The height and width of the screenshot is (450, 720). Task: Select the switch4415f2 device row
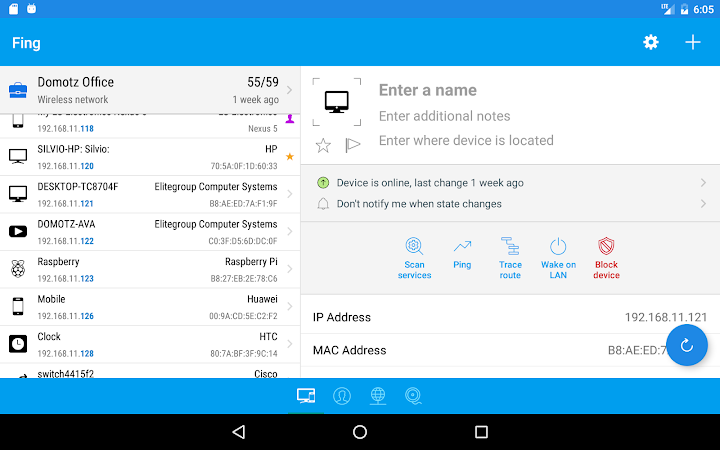point(150,371)
